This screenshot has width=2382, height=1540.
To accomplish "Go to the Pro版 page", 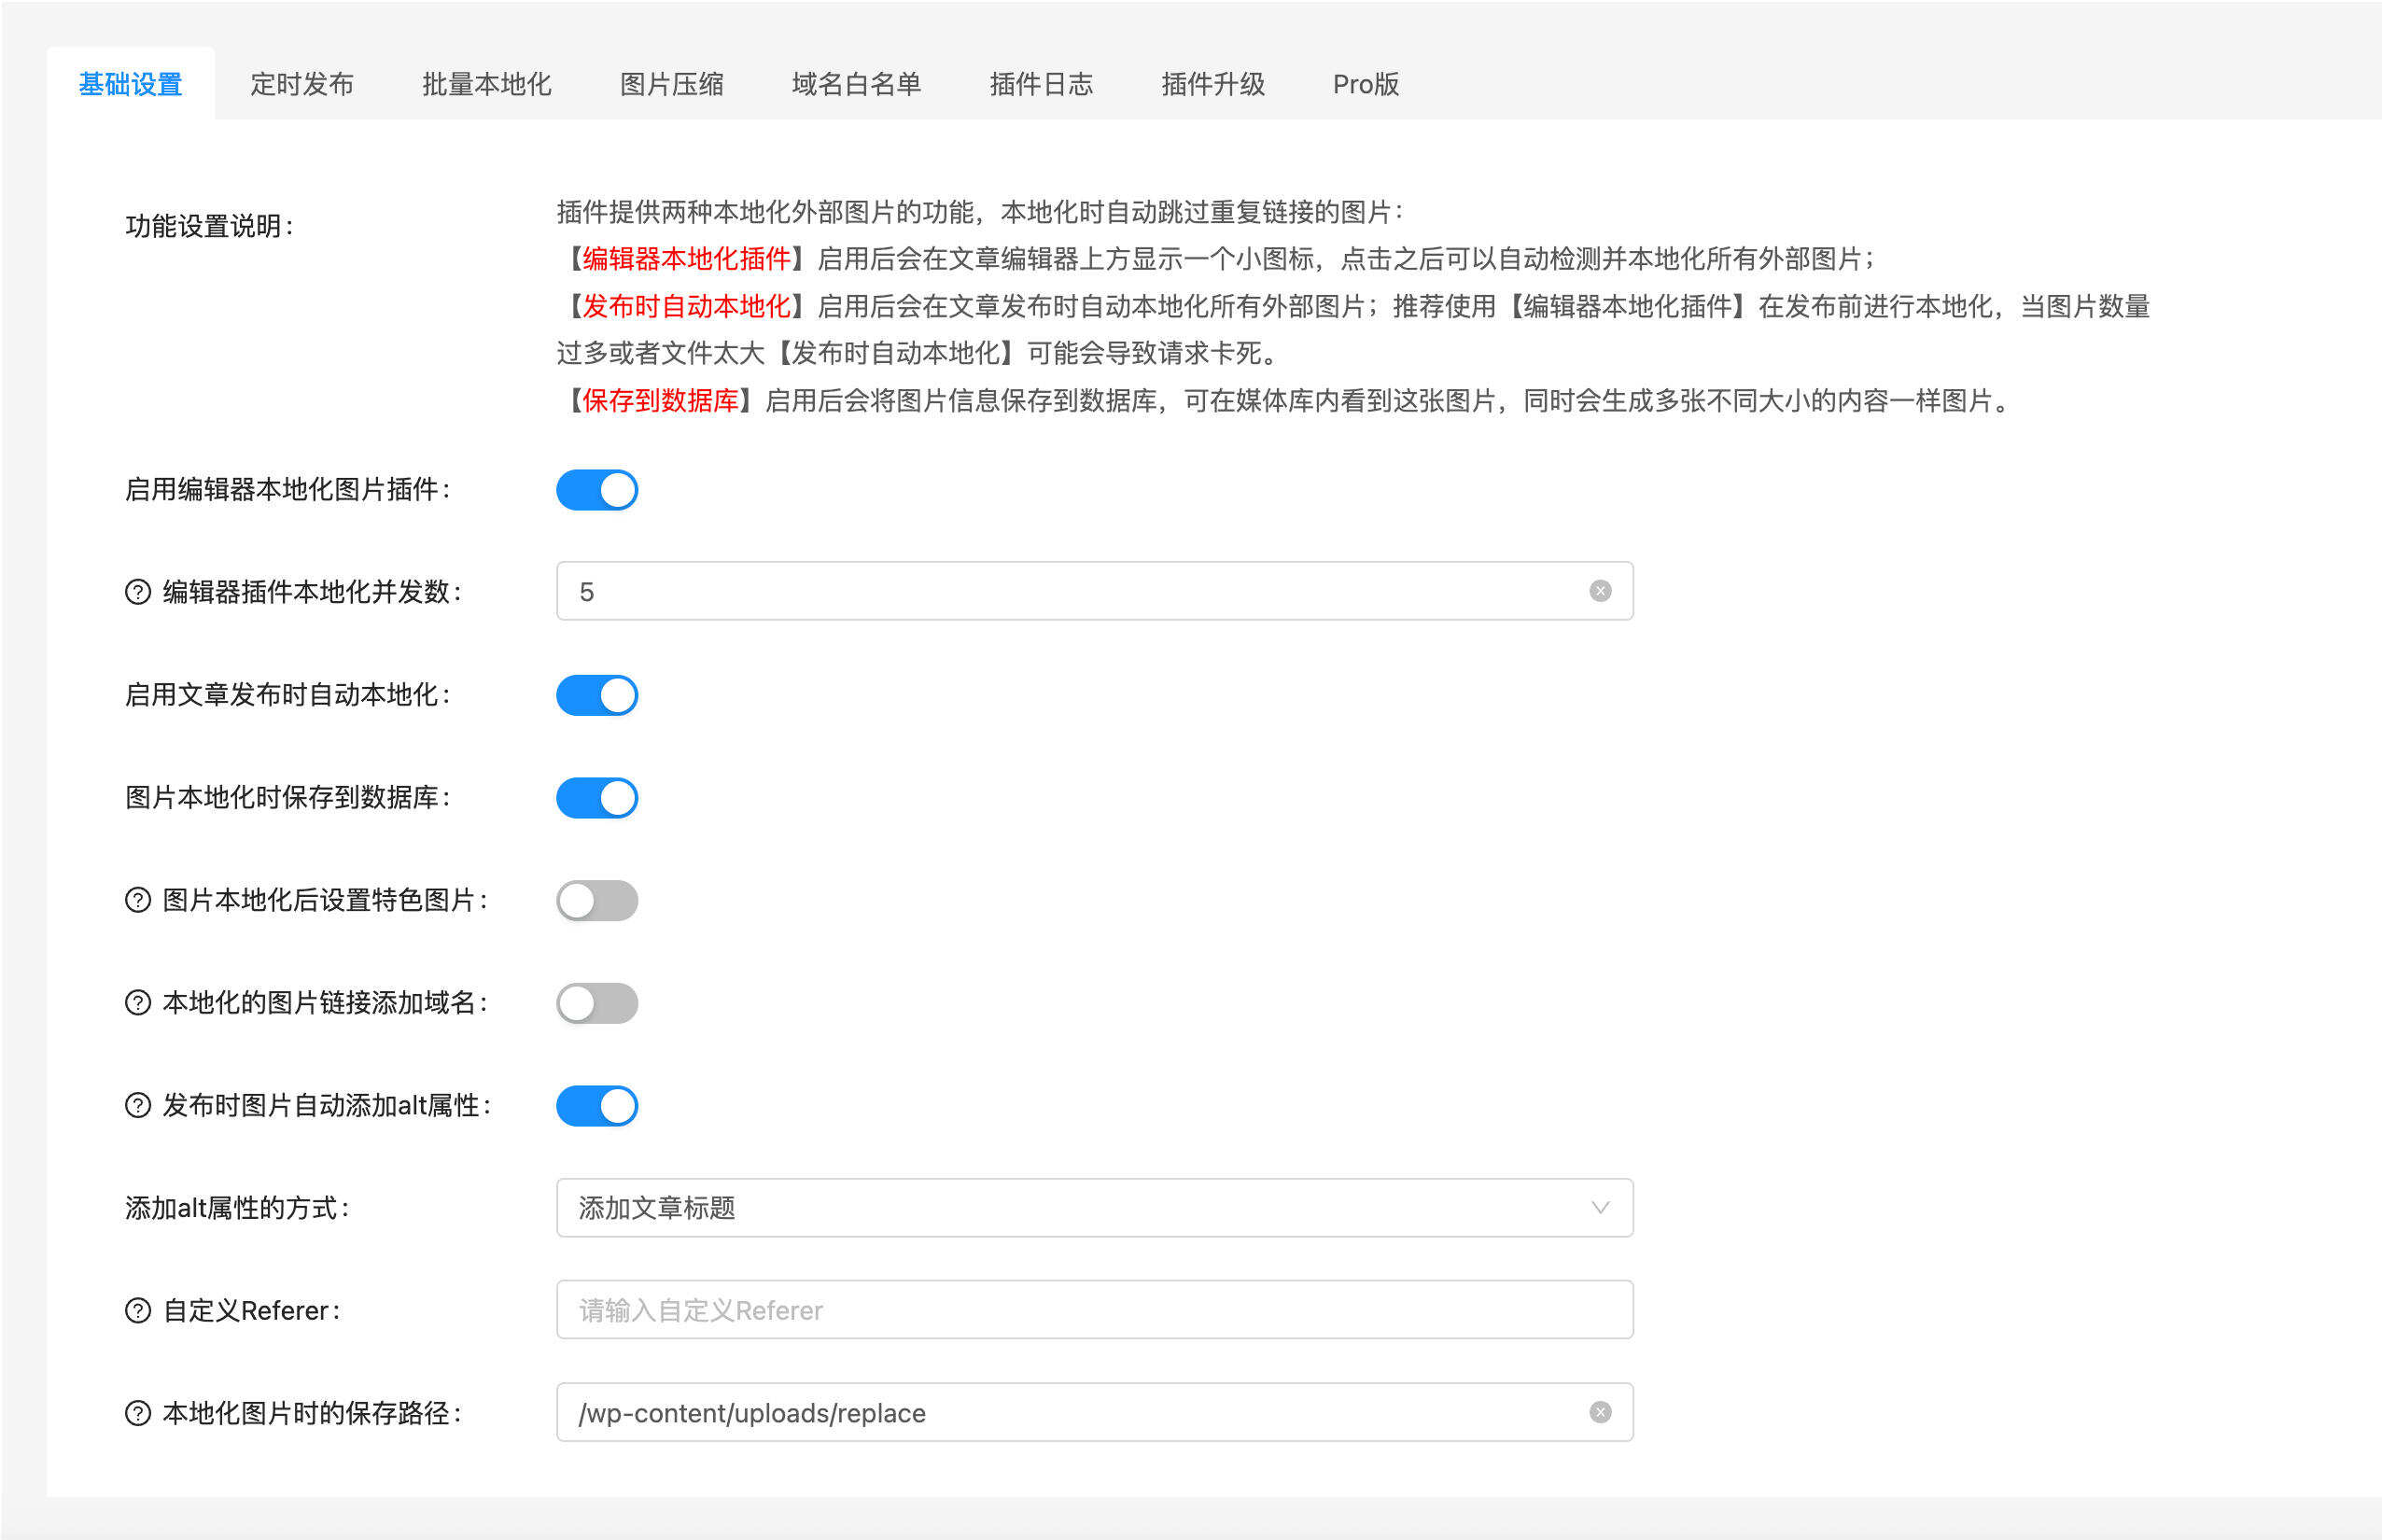I will click(1366, 84).
